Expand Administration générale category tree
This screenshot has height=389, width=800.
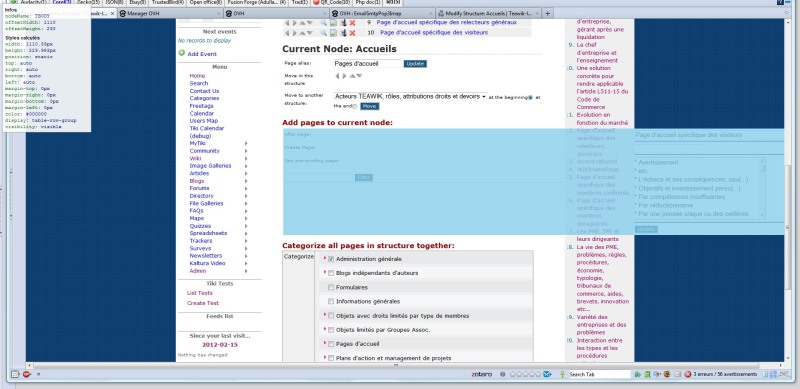(324, 258)
